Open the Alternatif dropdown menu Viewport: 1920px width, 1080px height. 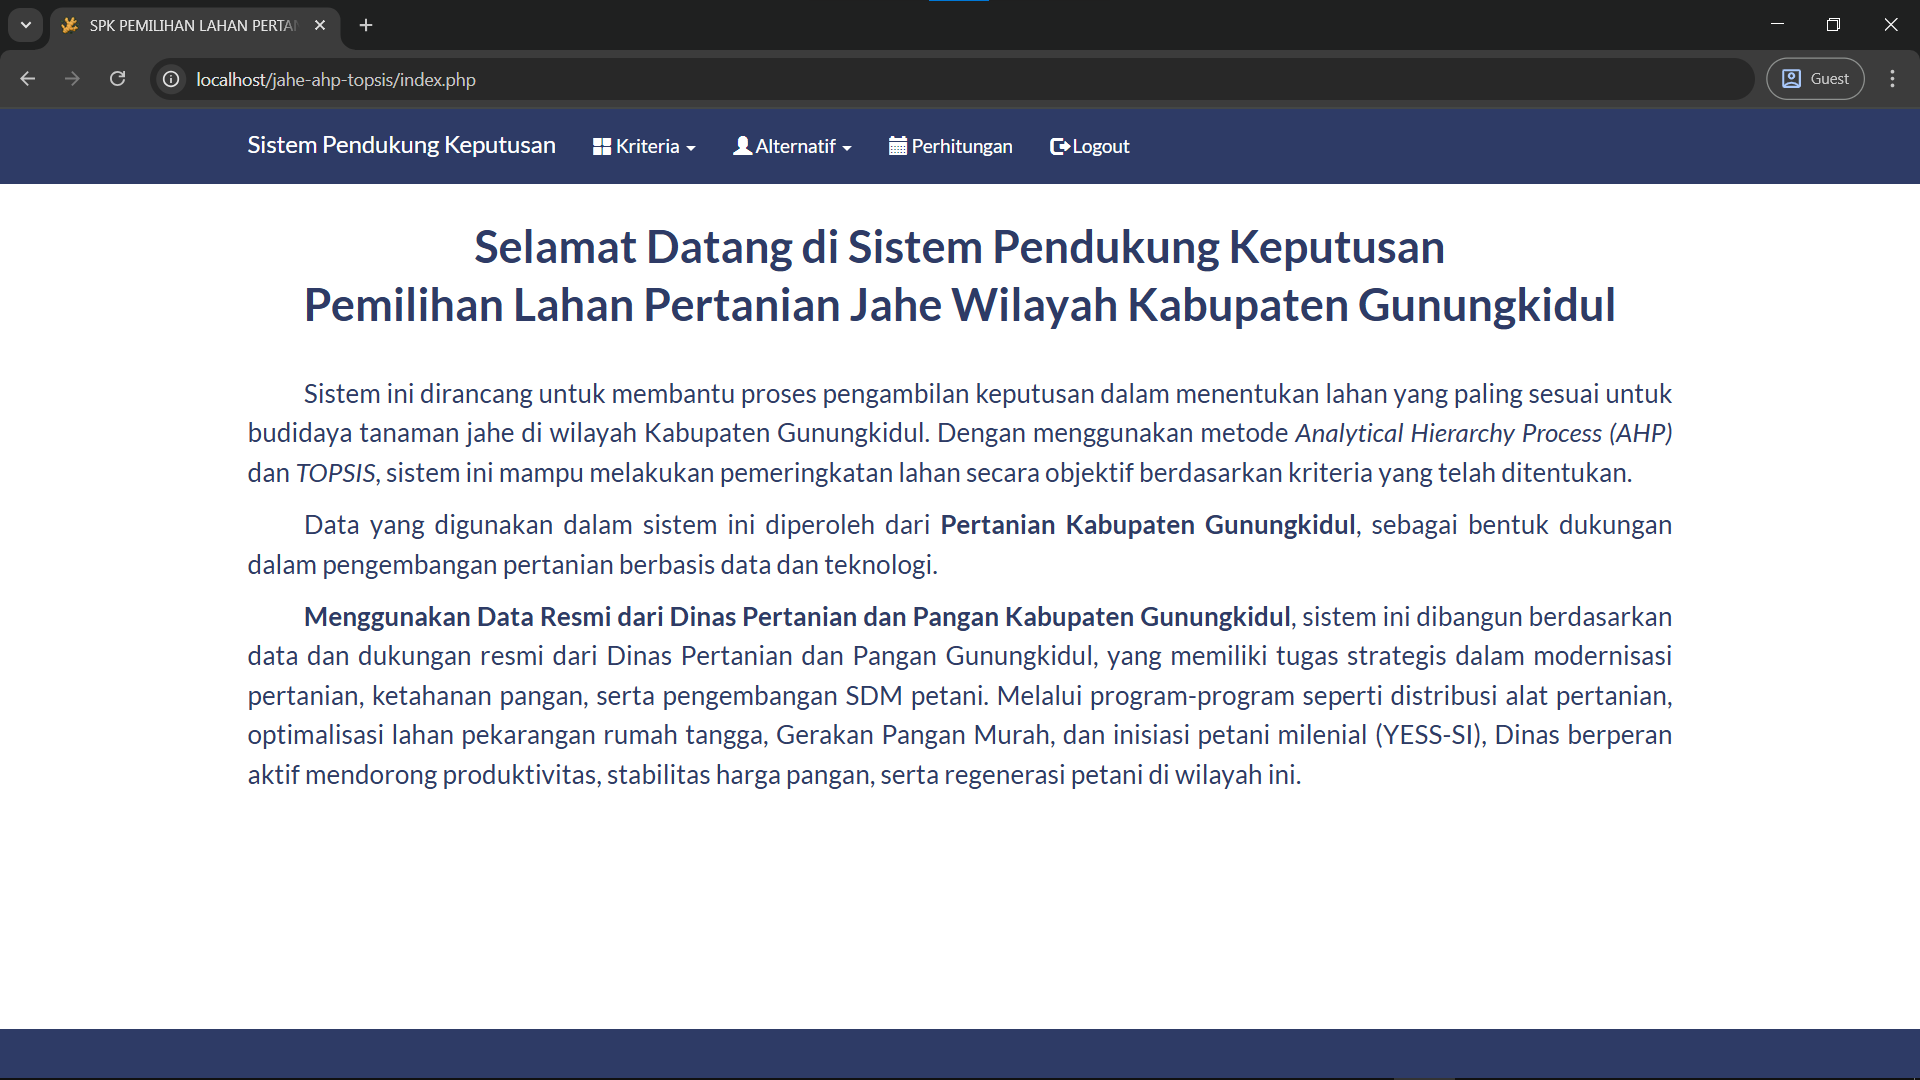pyautogui.click(x=792, y=146)
